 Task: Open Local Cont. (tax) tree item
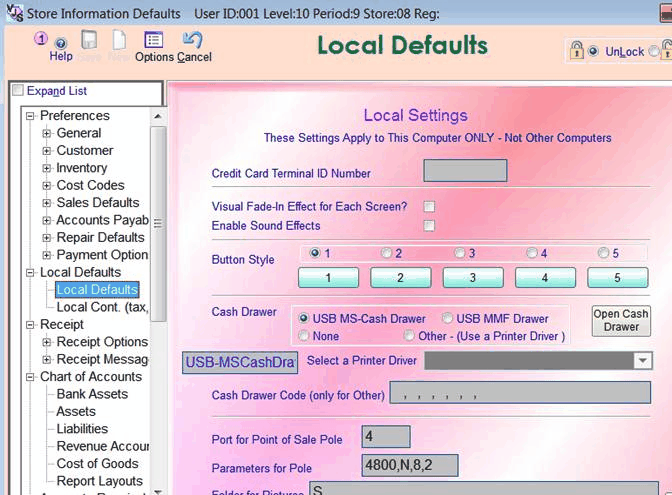click(x=102, y=307)
